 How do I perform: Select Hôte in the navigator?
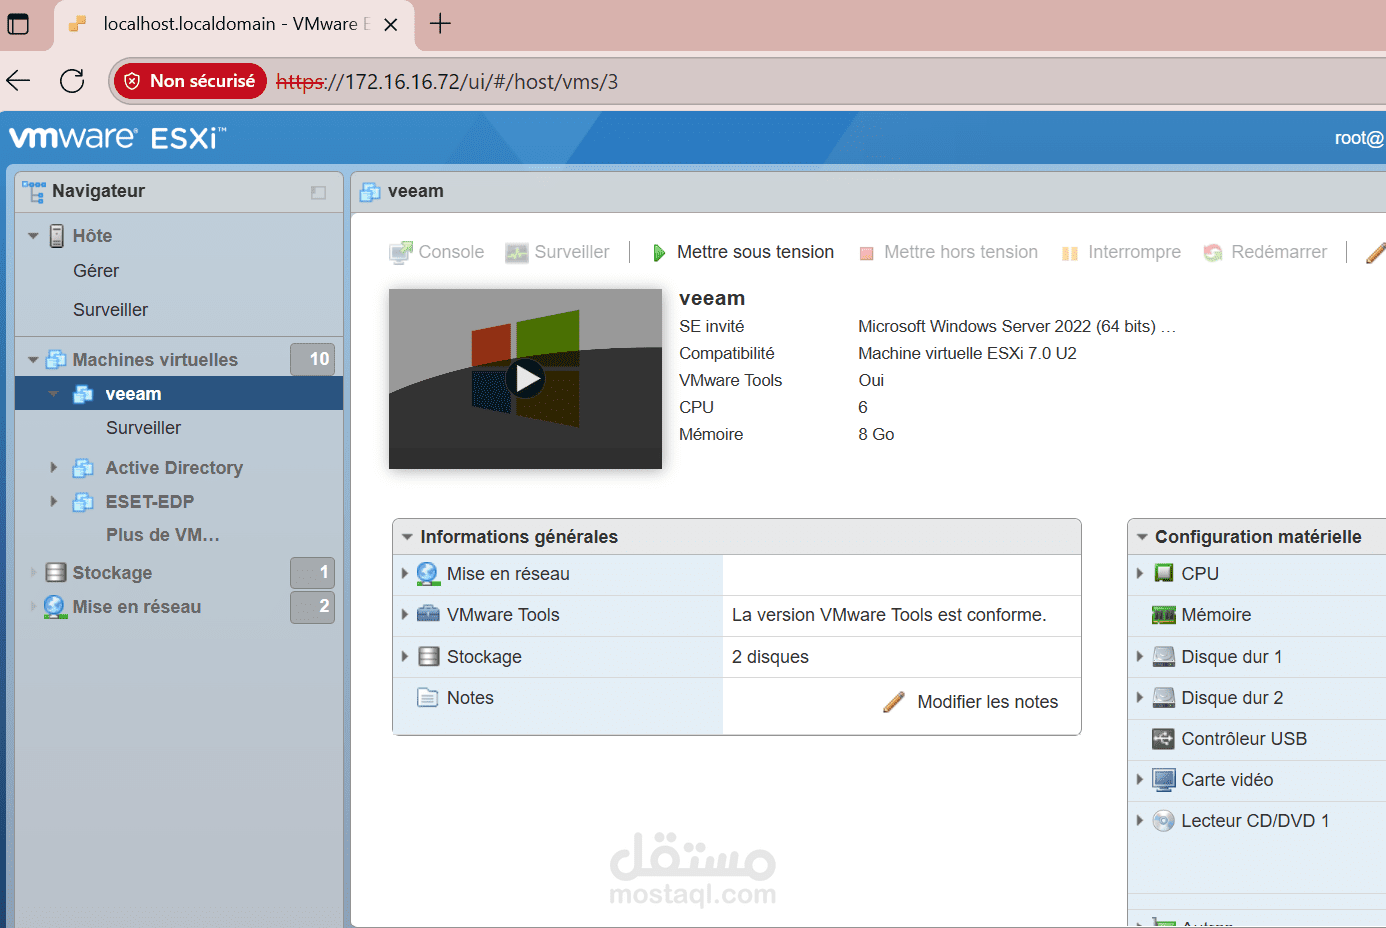coord(92,236)
